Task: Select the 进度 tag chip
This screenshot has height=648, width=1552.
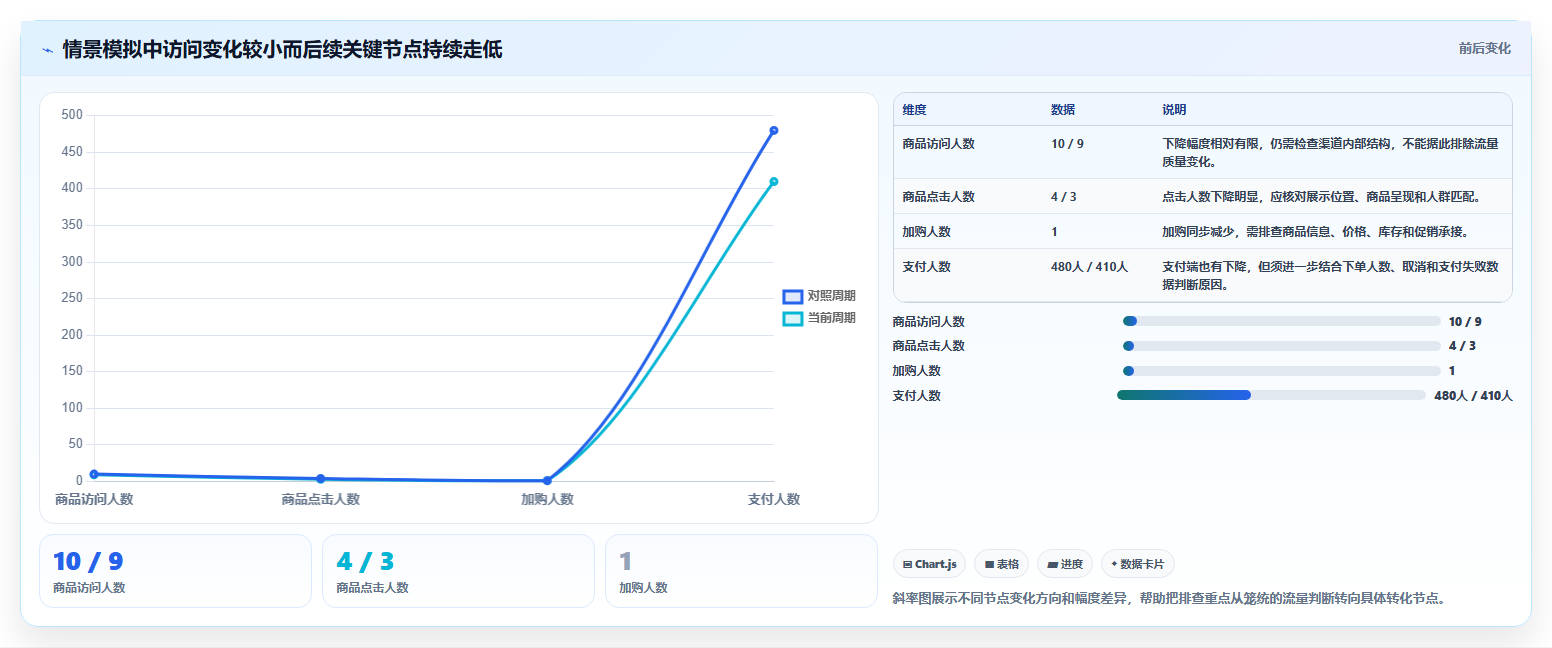Action: [1065, 564]
